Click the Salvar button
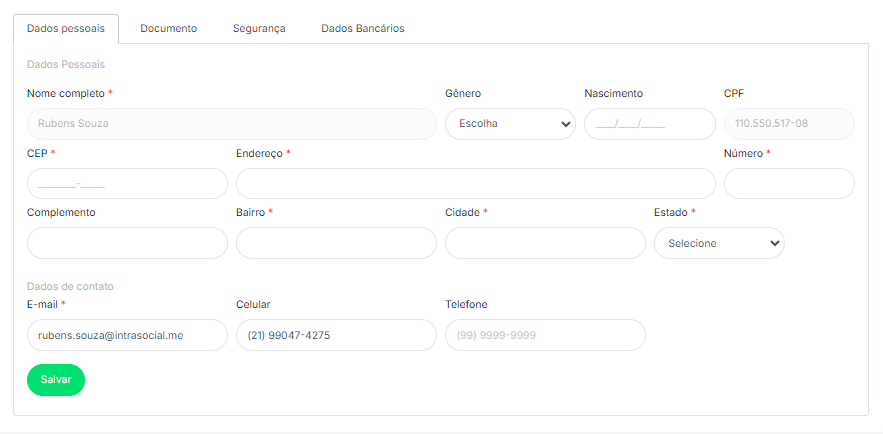 pos(56,380)
